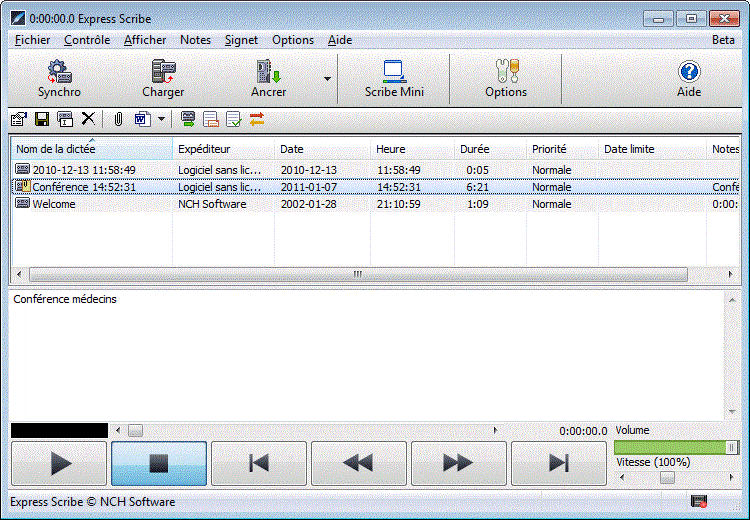The width and height of the screenshot is (750, 520).
Task: Click the 0:00:00.0 playback time display
Action: pos(583,431)
